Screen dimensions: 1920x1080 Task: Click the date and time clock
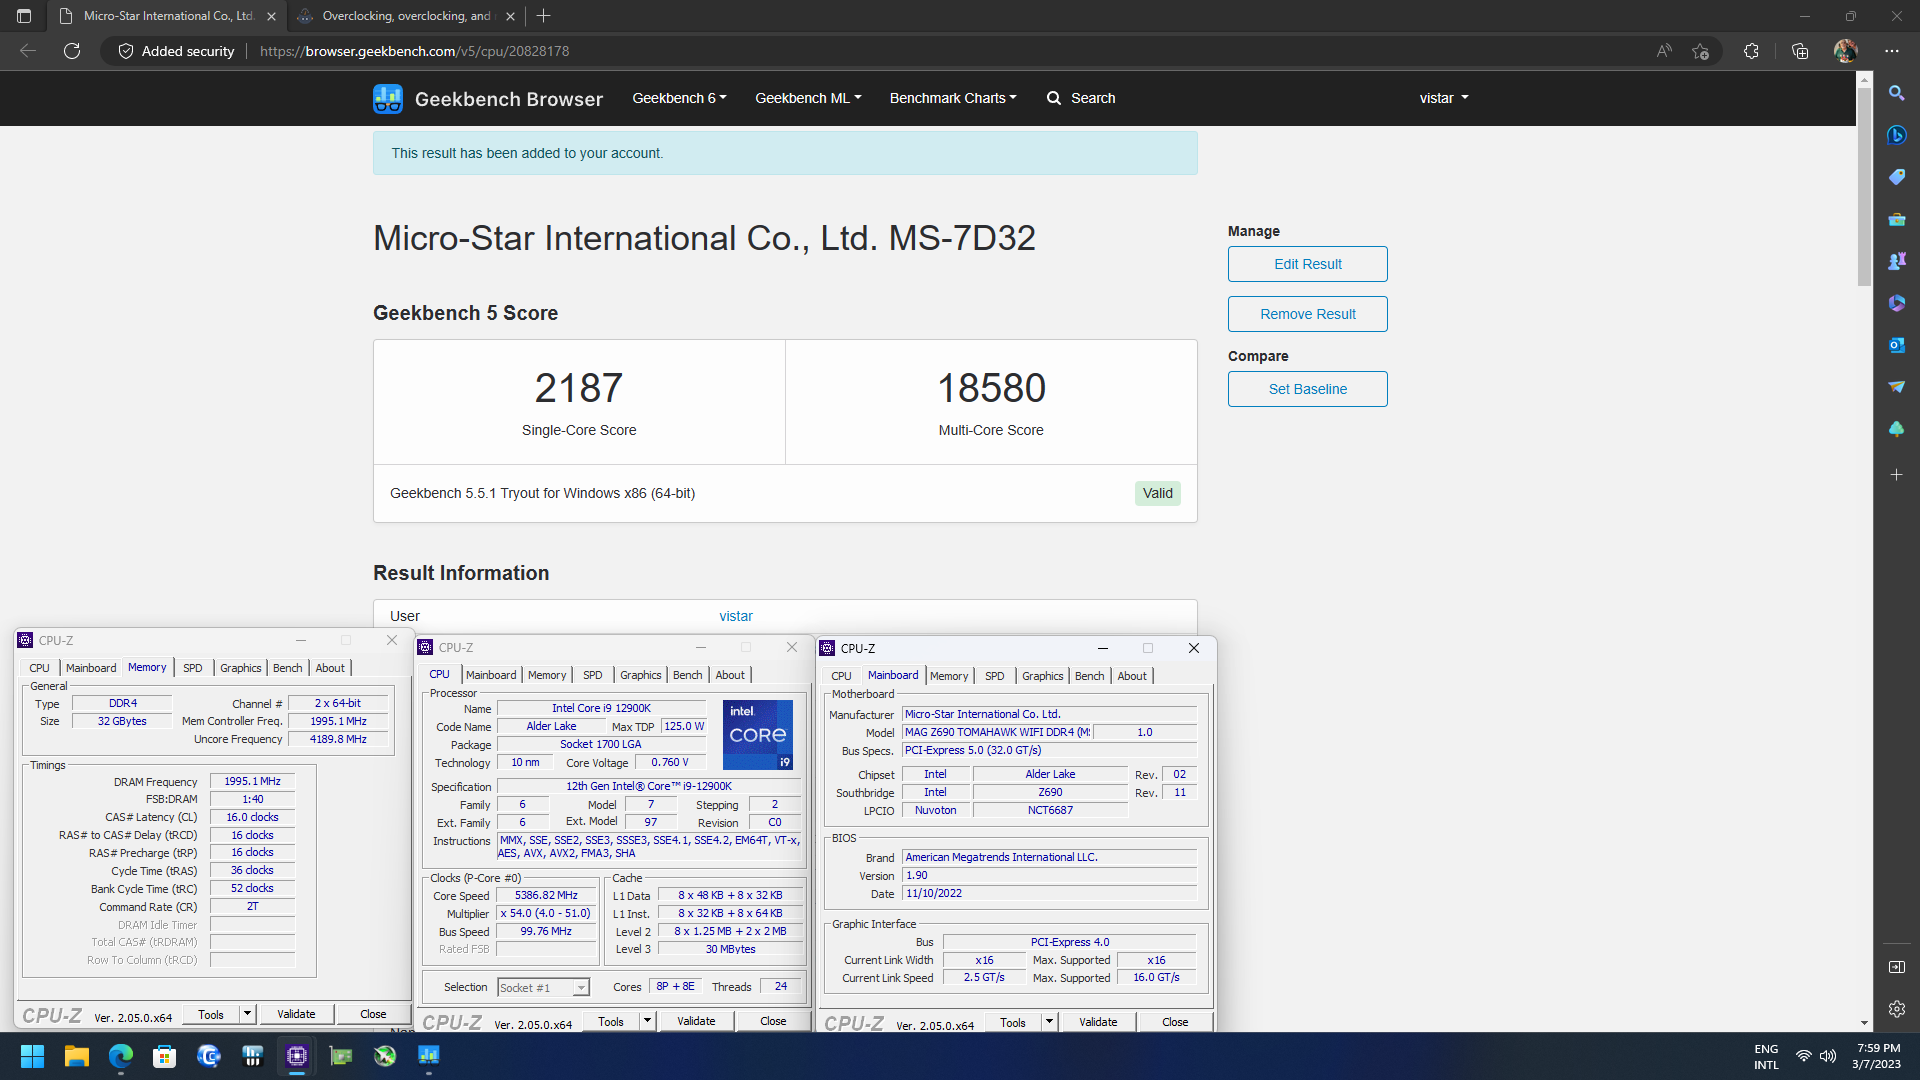click(1877, 1056)
